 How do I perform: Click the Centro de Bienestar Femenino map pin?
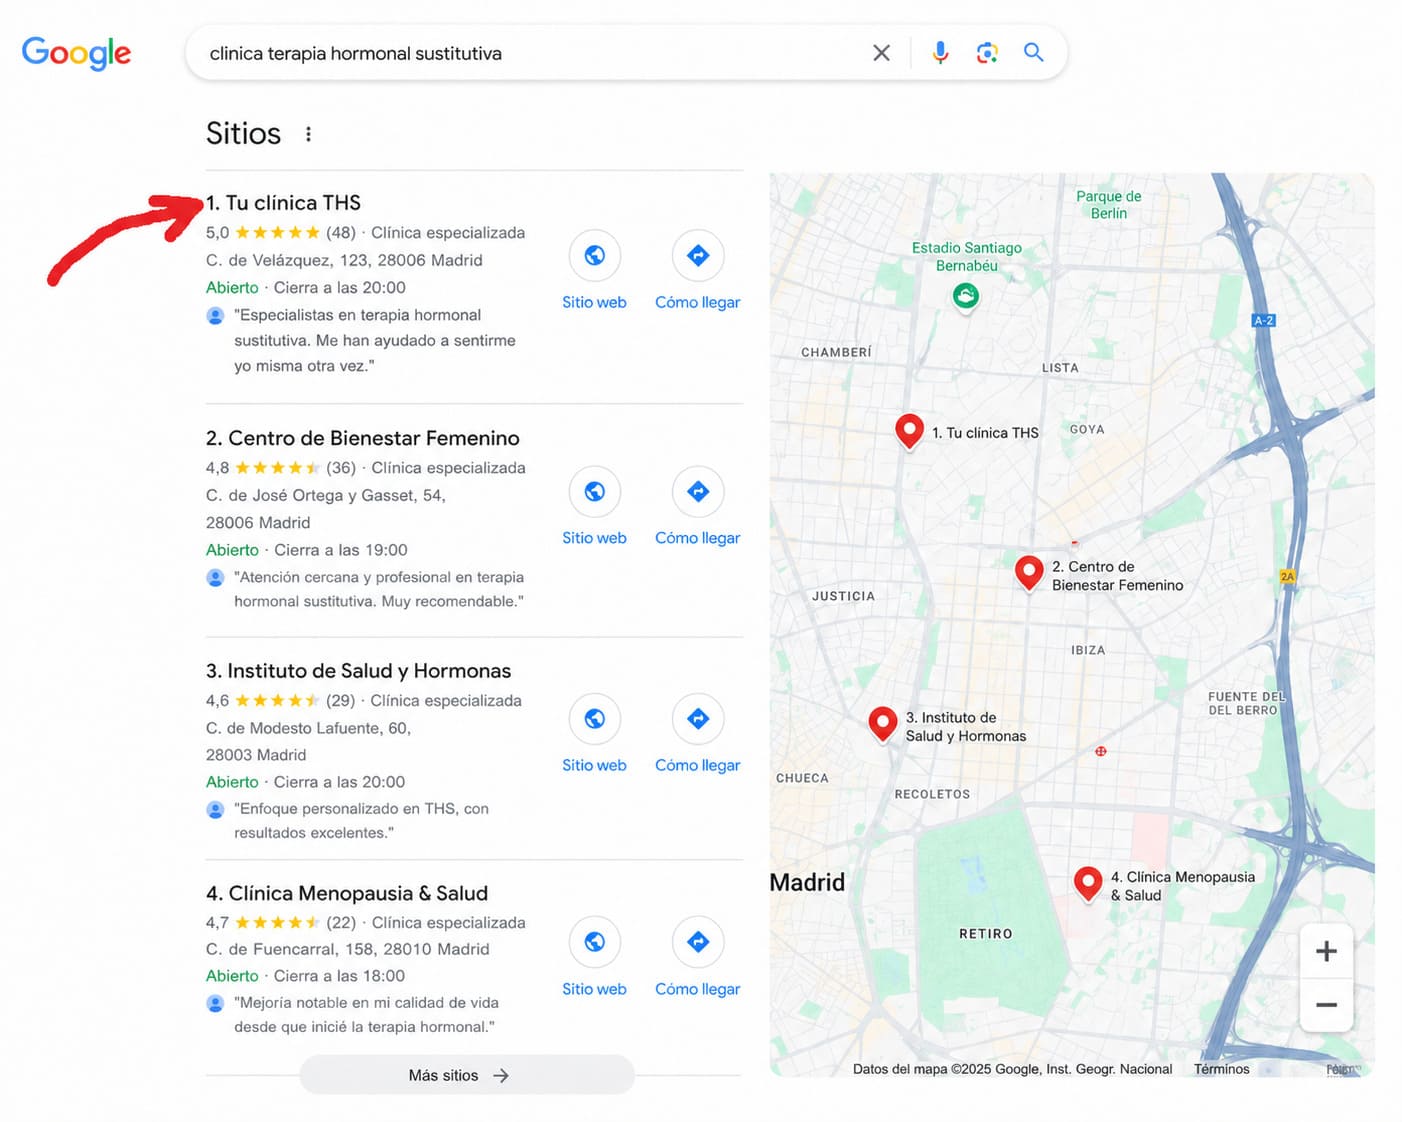(1029, 572)
